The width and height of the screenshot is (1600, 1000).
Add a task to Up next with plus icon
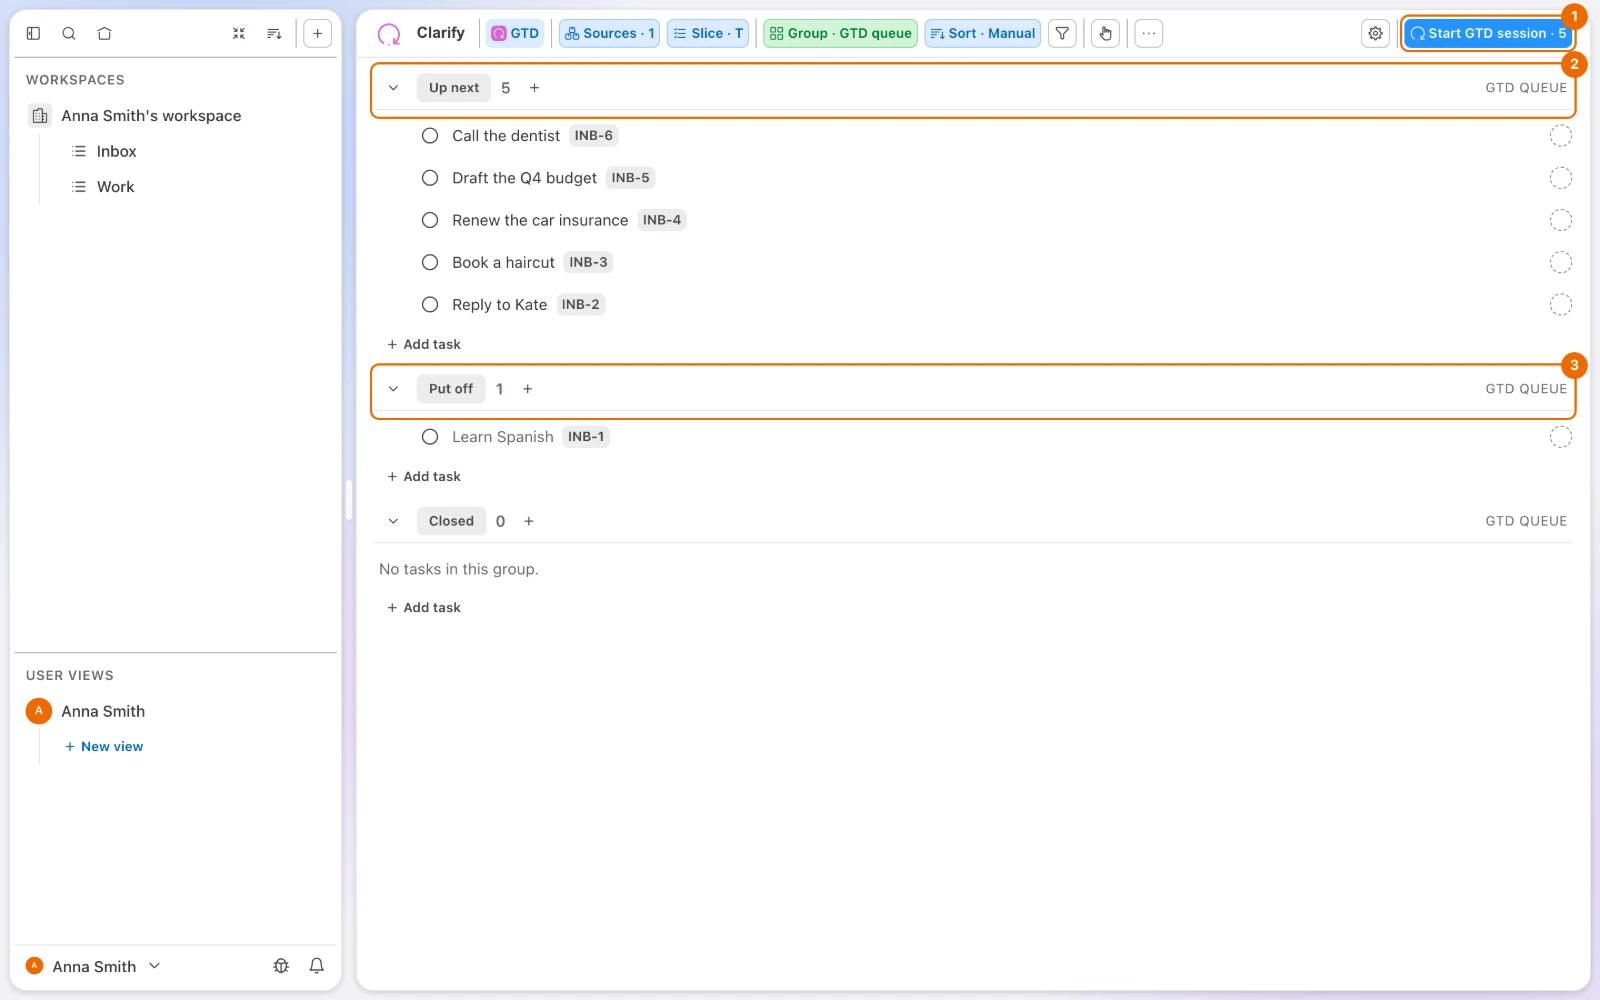click(x=534, y=88)
